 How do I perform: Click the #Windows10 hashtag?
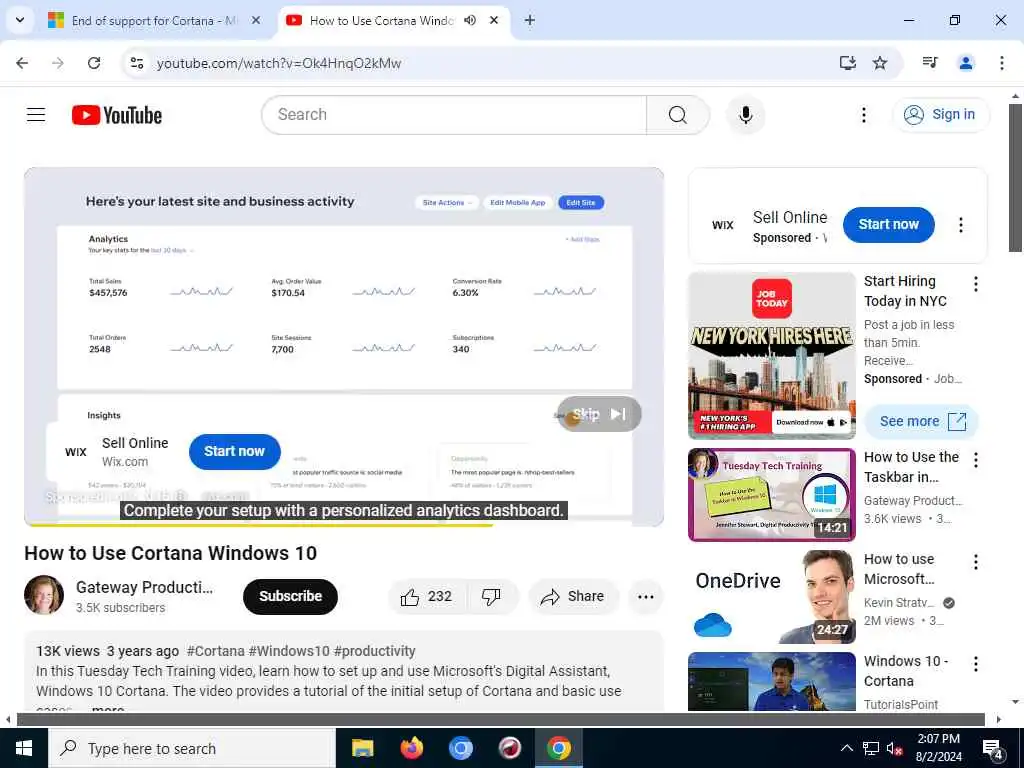point(289,651)
